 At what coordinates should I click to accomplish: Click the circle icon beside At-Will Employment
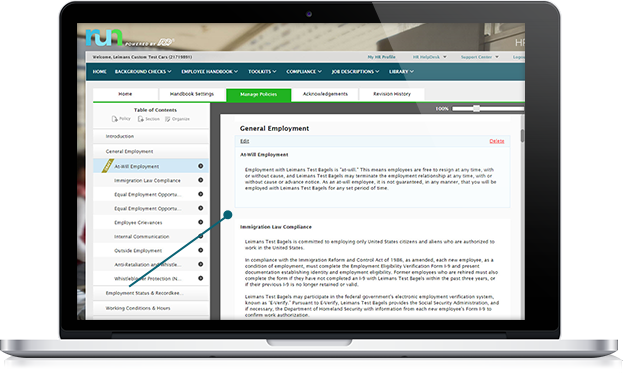pos(201,166)
